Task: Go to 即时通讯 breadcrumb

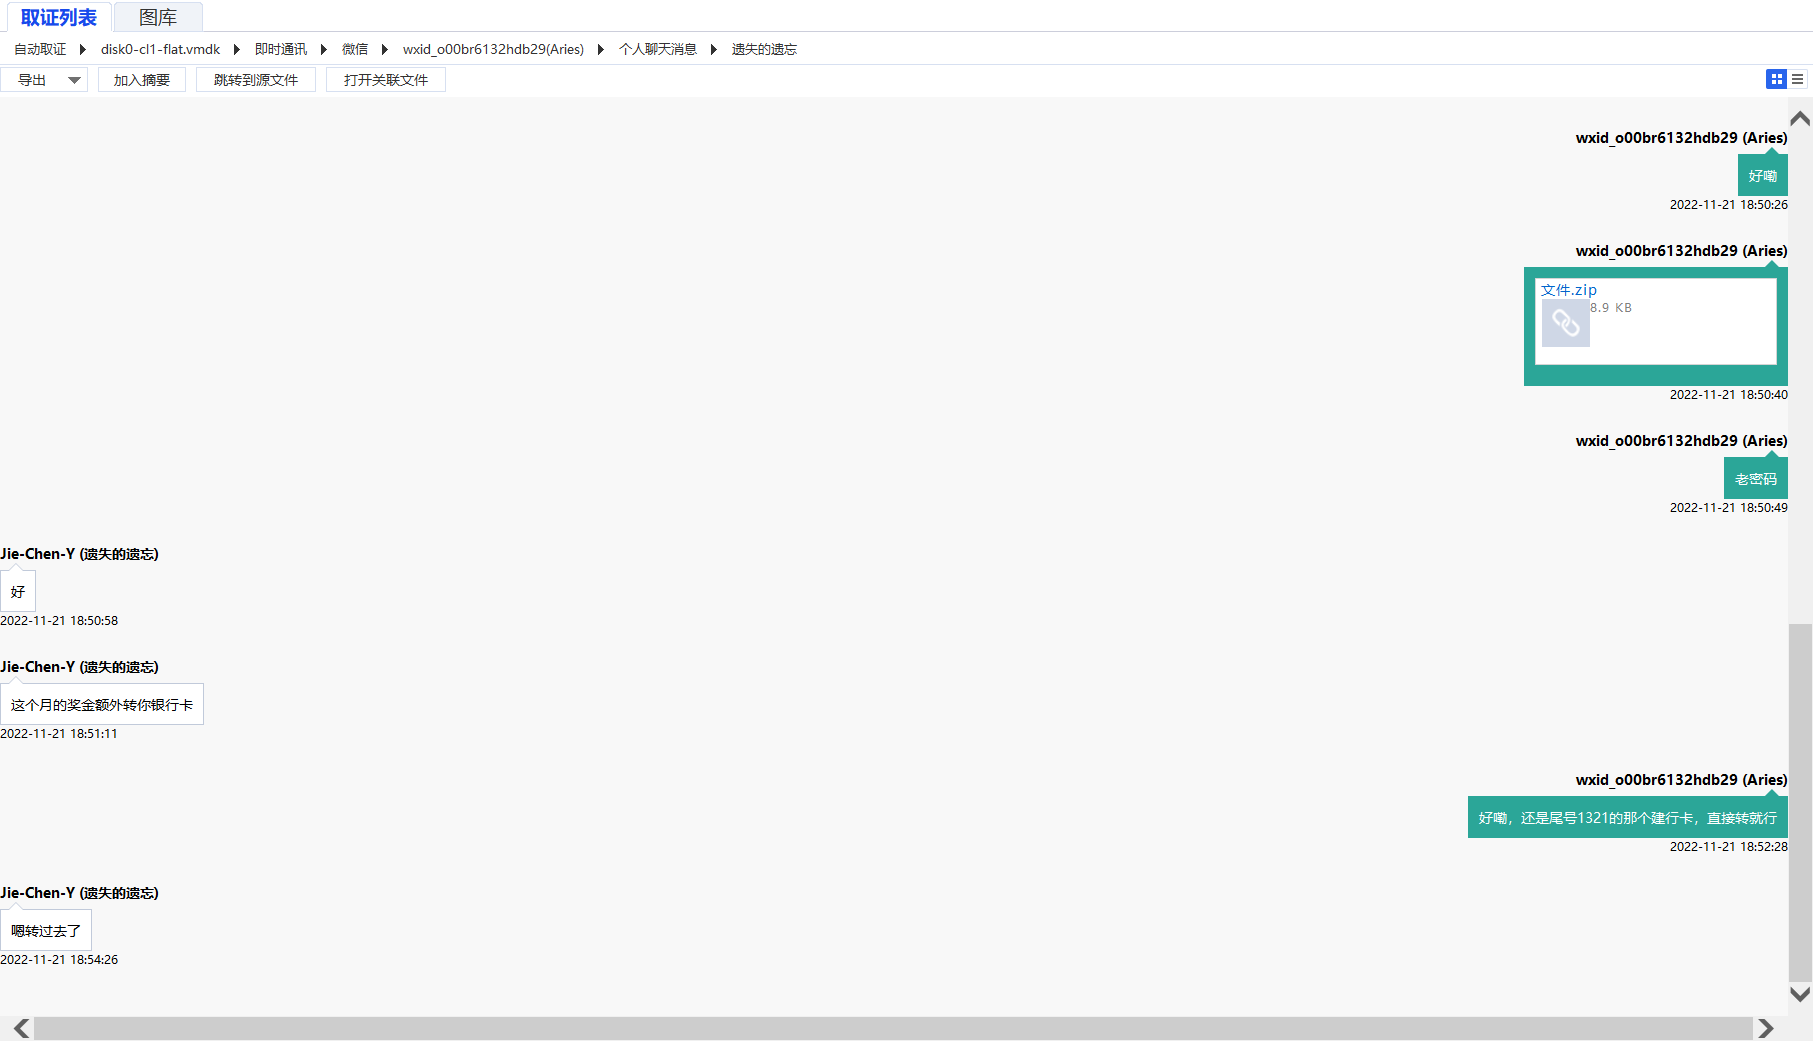Action: (281, 49)
